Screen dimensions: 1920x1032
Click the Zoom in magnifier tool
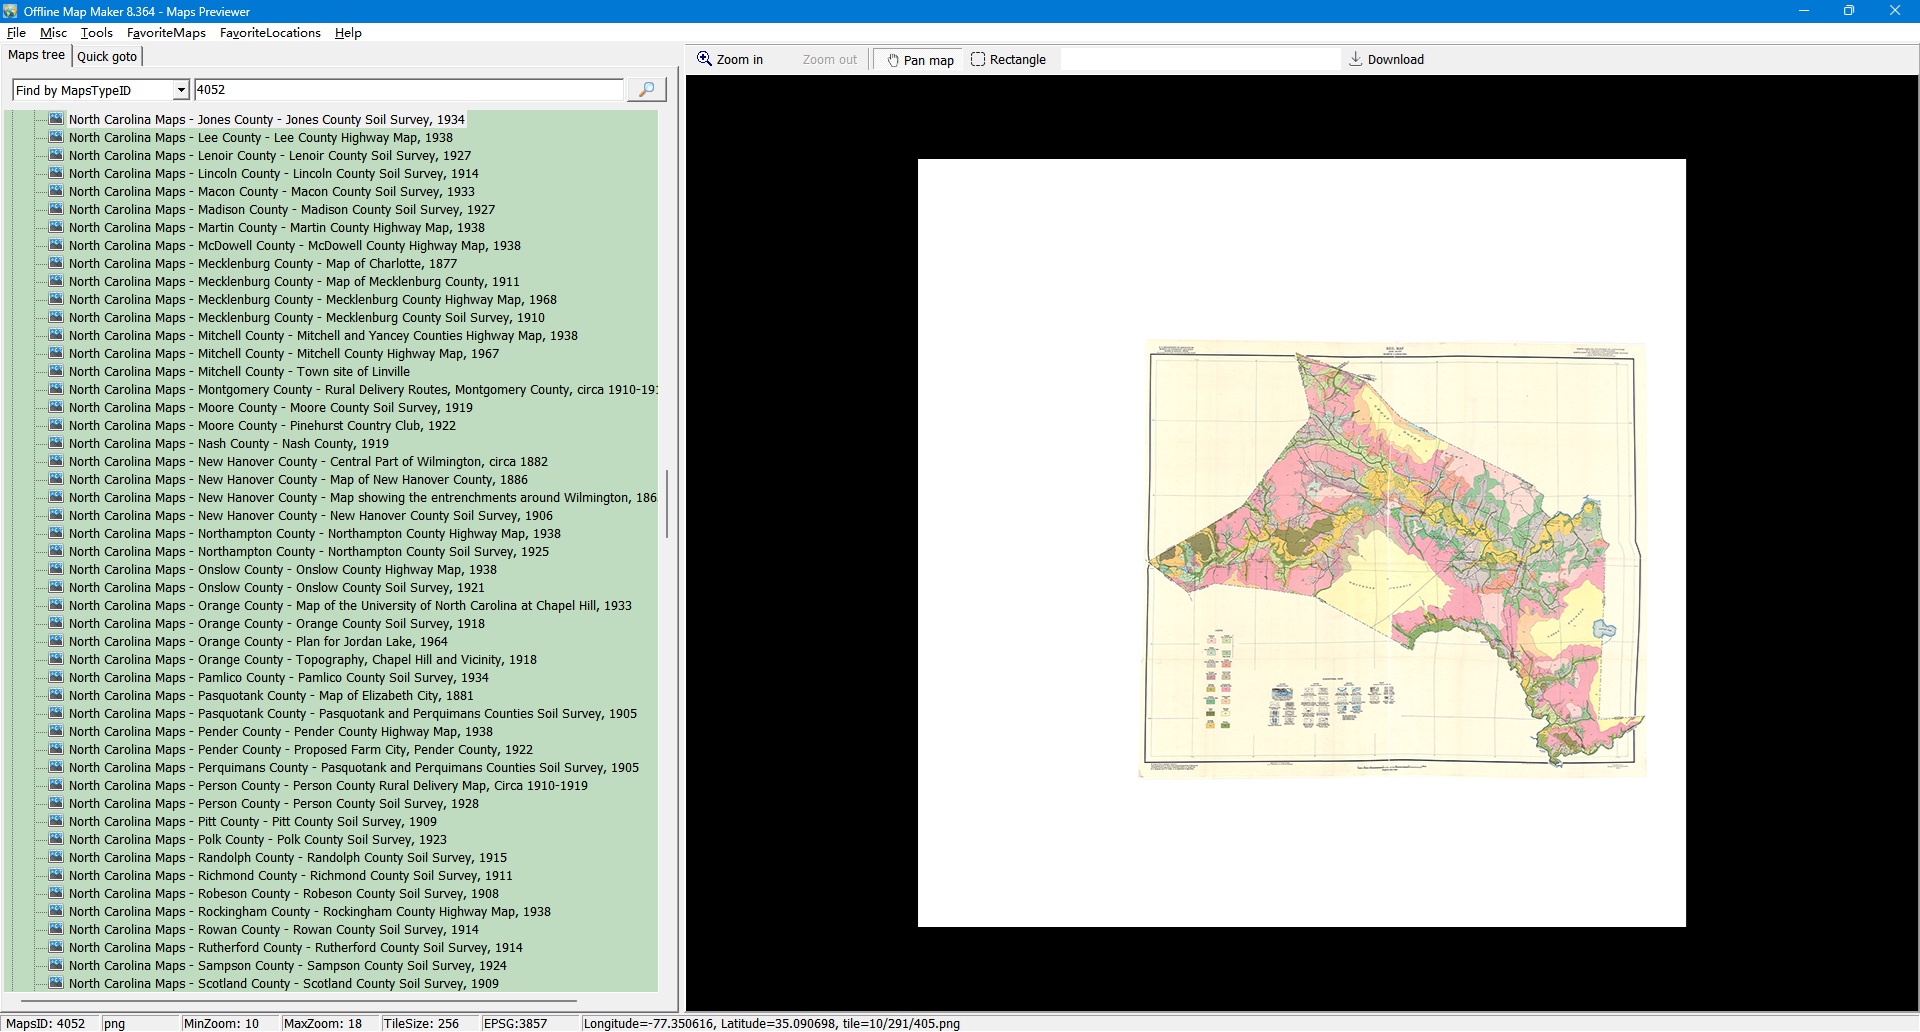[730, 60]
